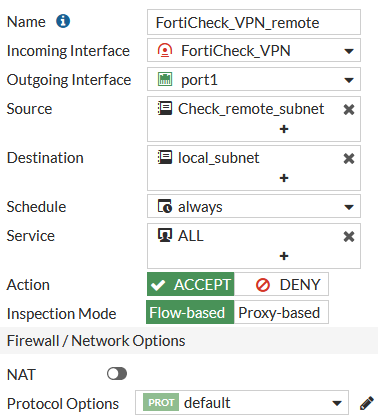Open Outgoing Interface port1 dropdown
This screenshot has width=378, height=415.
point(254,79)
